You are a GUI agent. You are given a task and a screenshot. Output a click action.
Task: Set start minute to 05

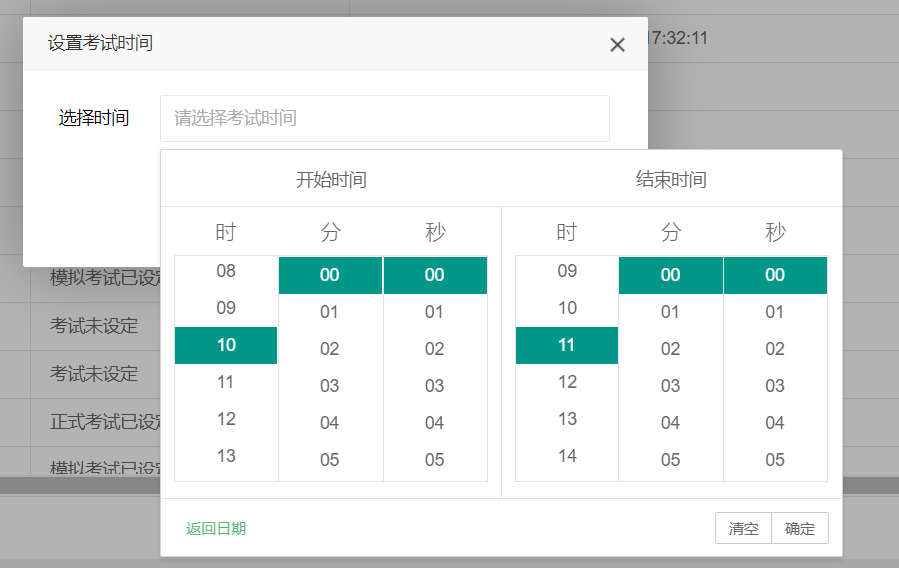[x=330, y=460]
